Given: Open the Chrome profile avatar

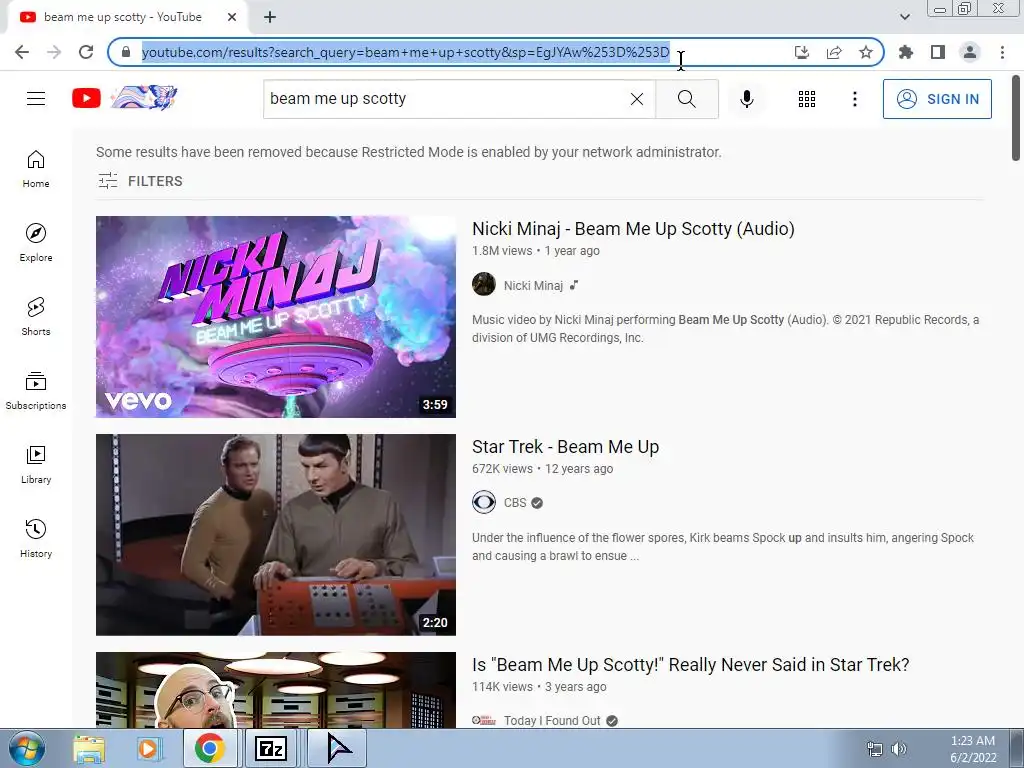Looking at the screenshot, I should tap(970, 52).
